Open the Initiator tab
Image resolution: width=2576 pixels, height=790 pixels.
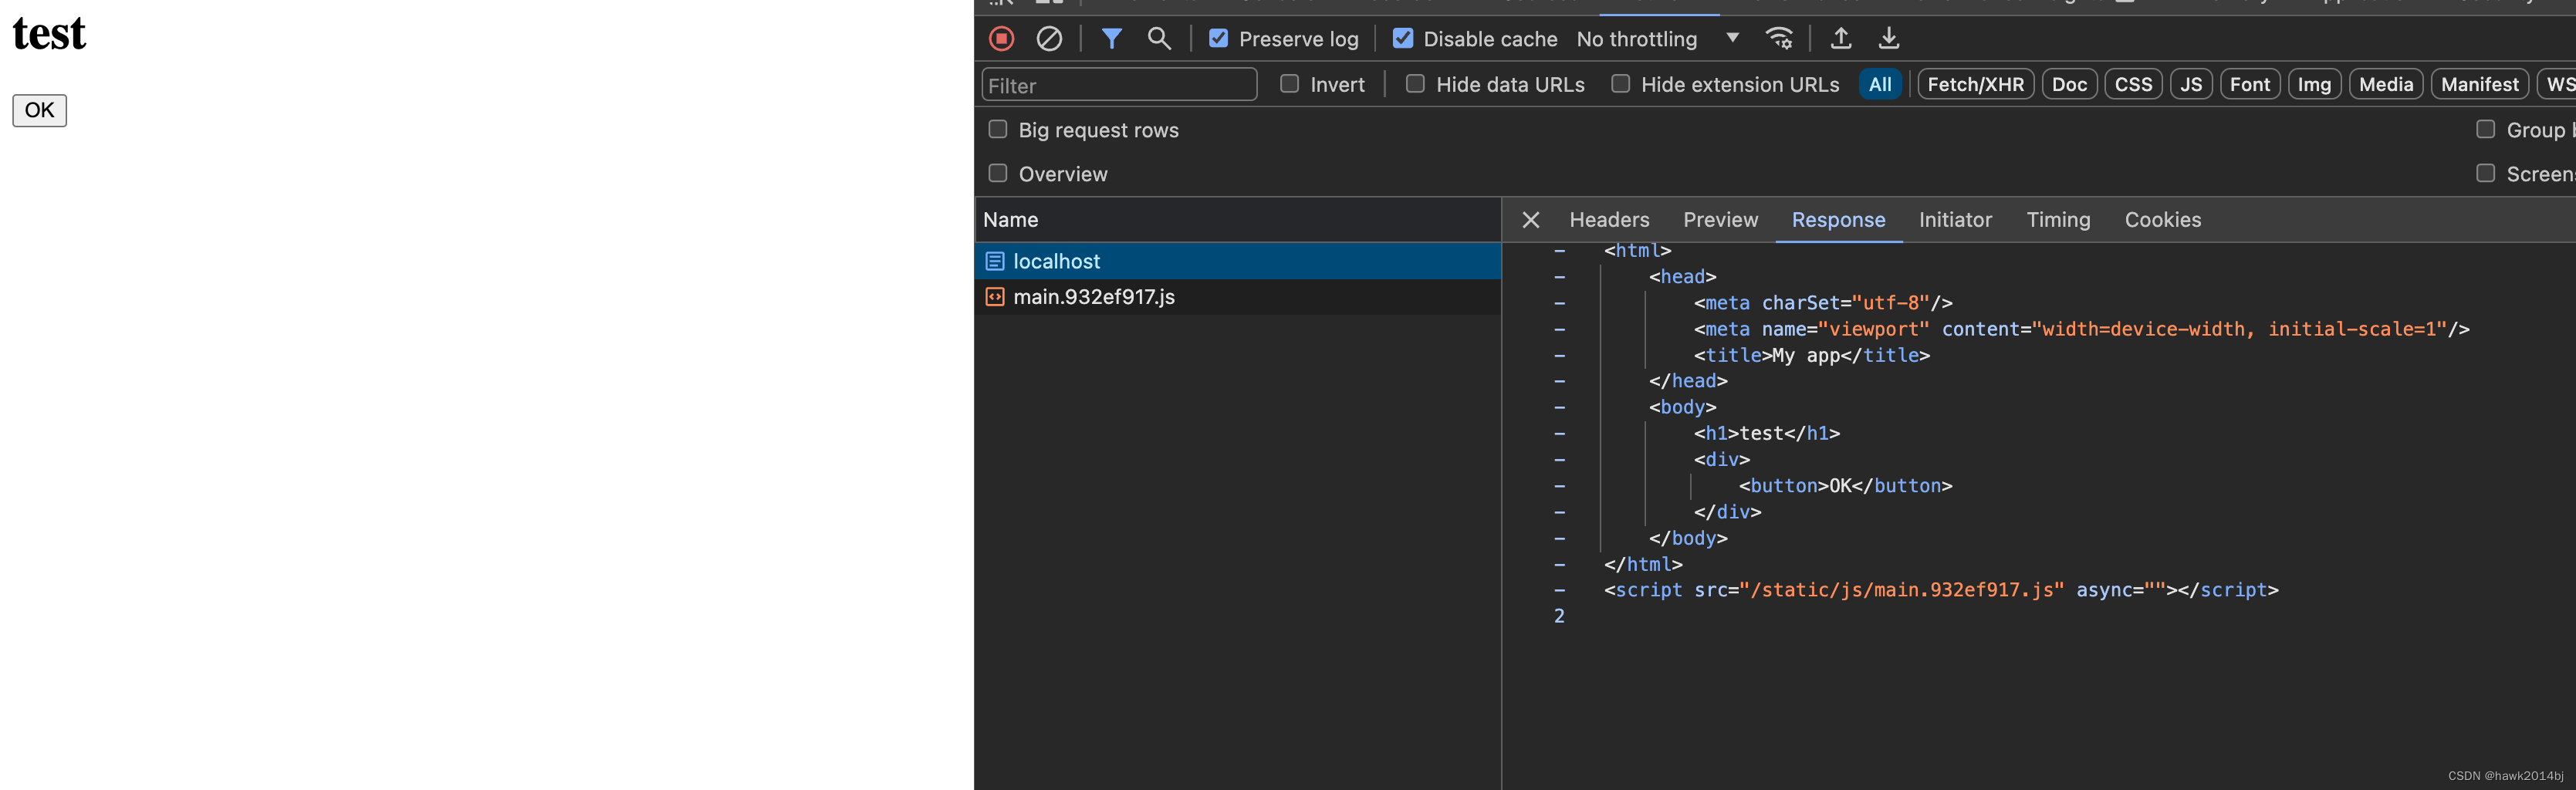point(1955,220)
